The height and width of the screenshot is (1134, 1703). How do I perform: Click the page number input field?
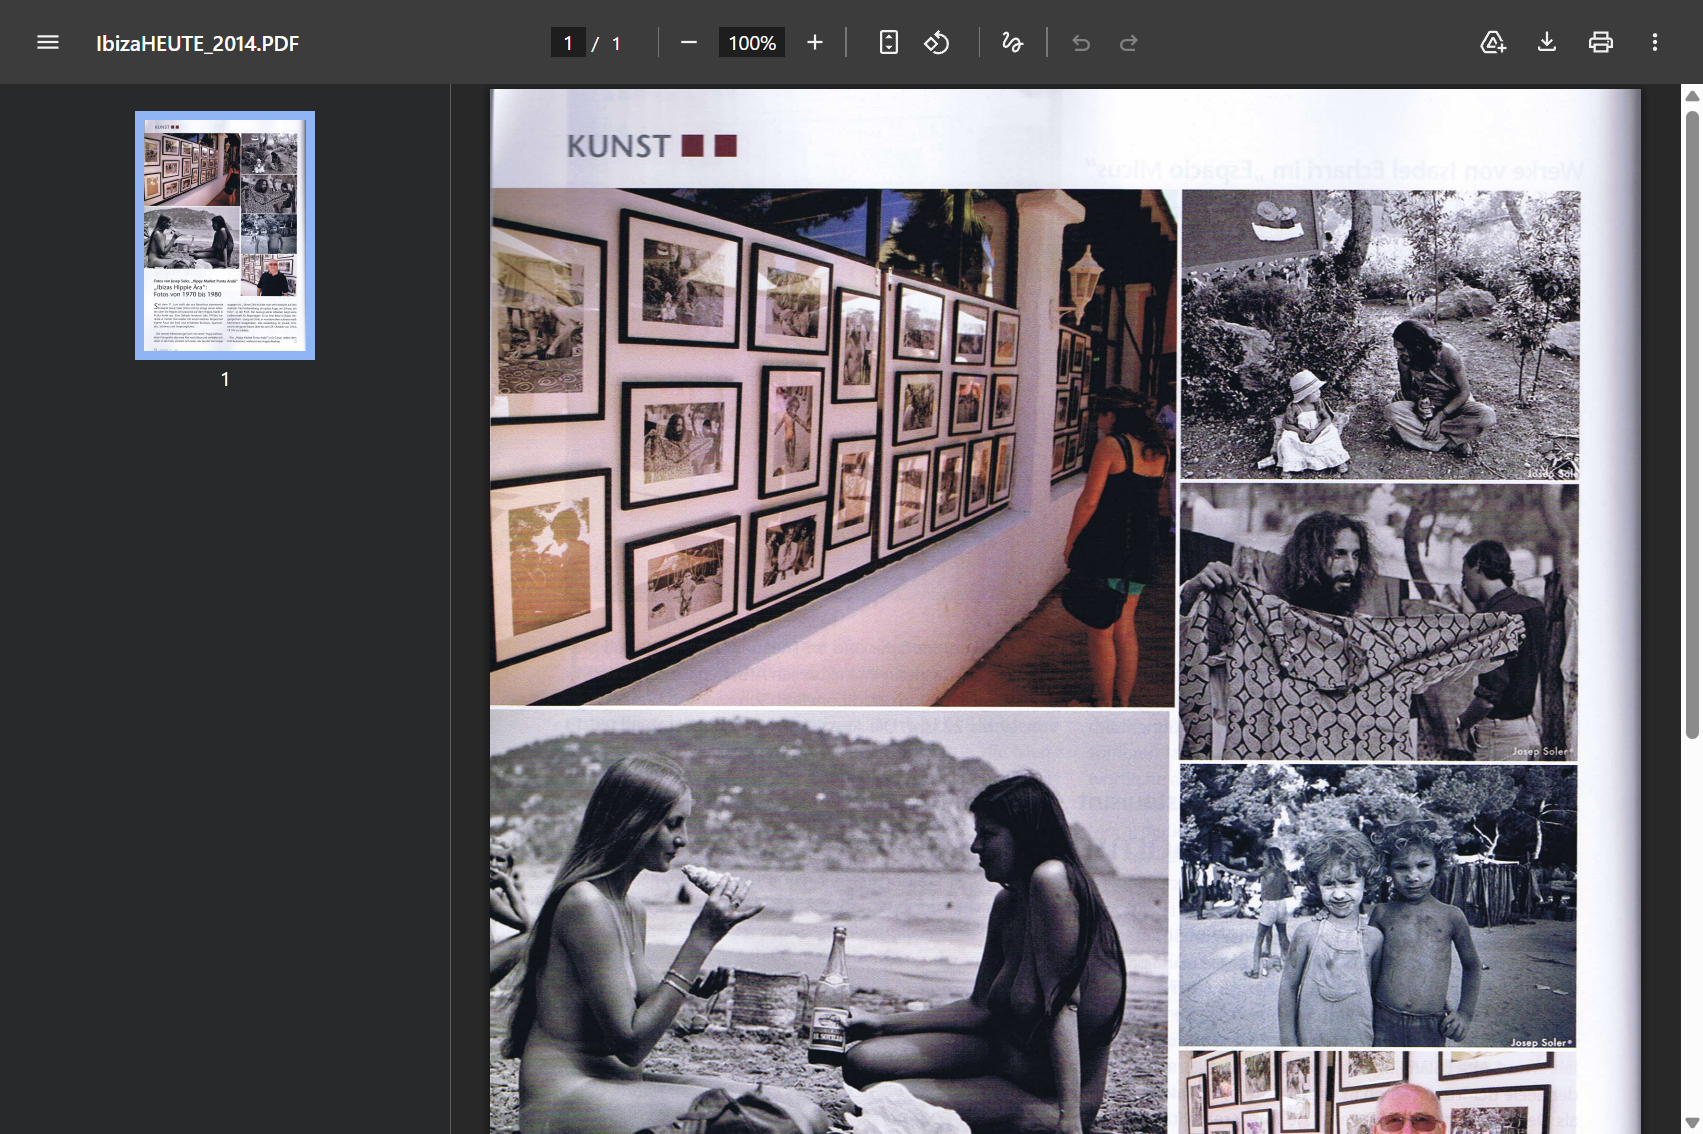(568, 42)
